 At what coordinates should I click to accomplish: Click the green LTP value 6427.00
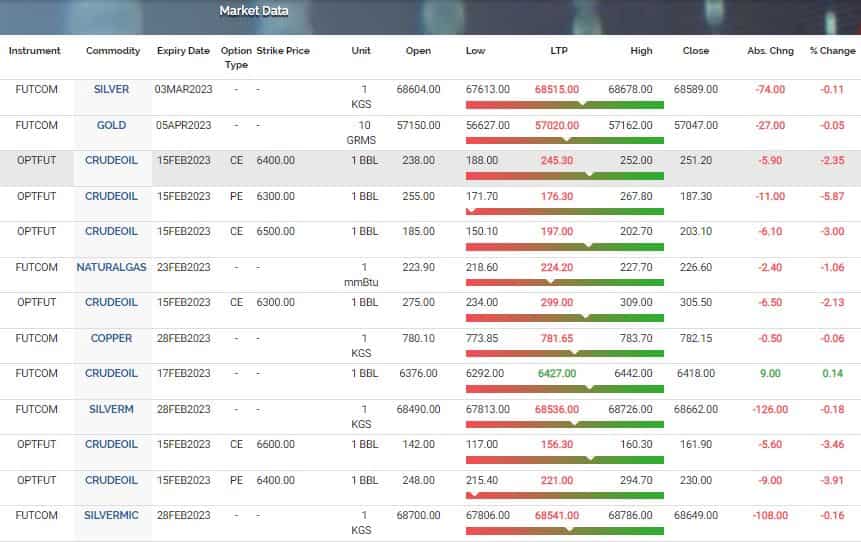pos(557,373)
